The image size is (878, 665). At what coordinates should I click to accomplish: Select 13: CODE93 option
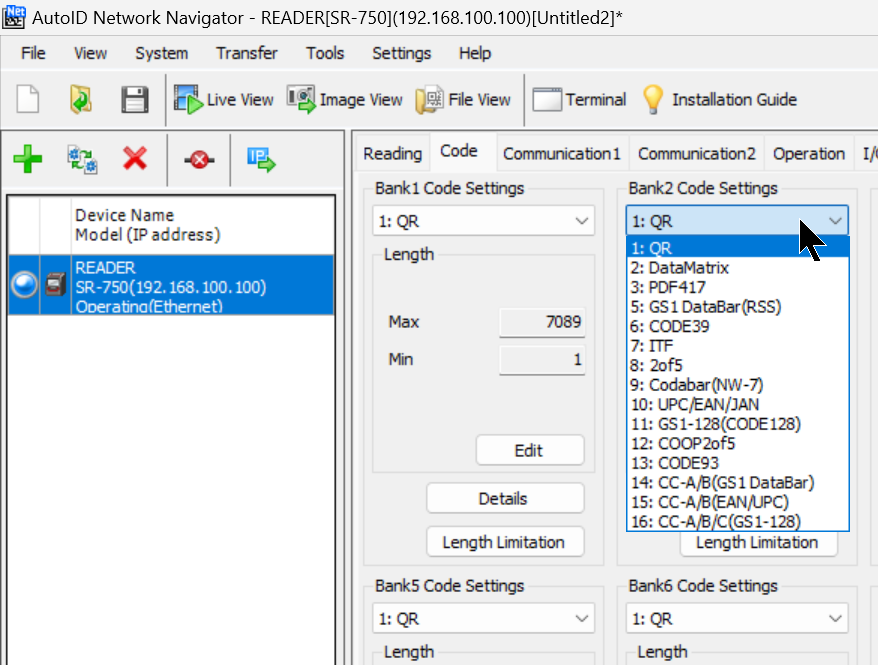(x=738, y=463)
